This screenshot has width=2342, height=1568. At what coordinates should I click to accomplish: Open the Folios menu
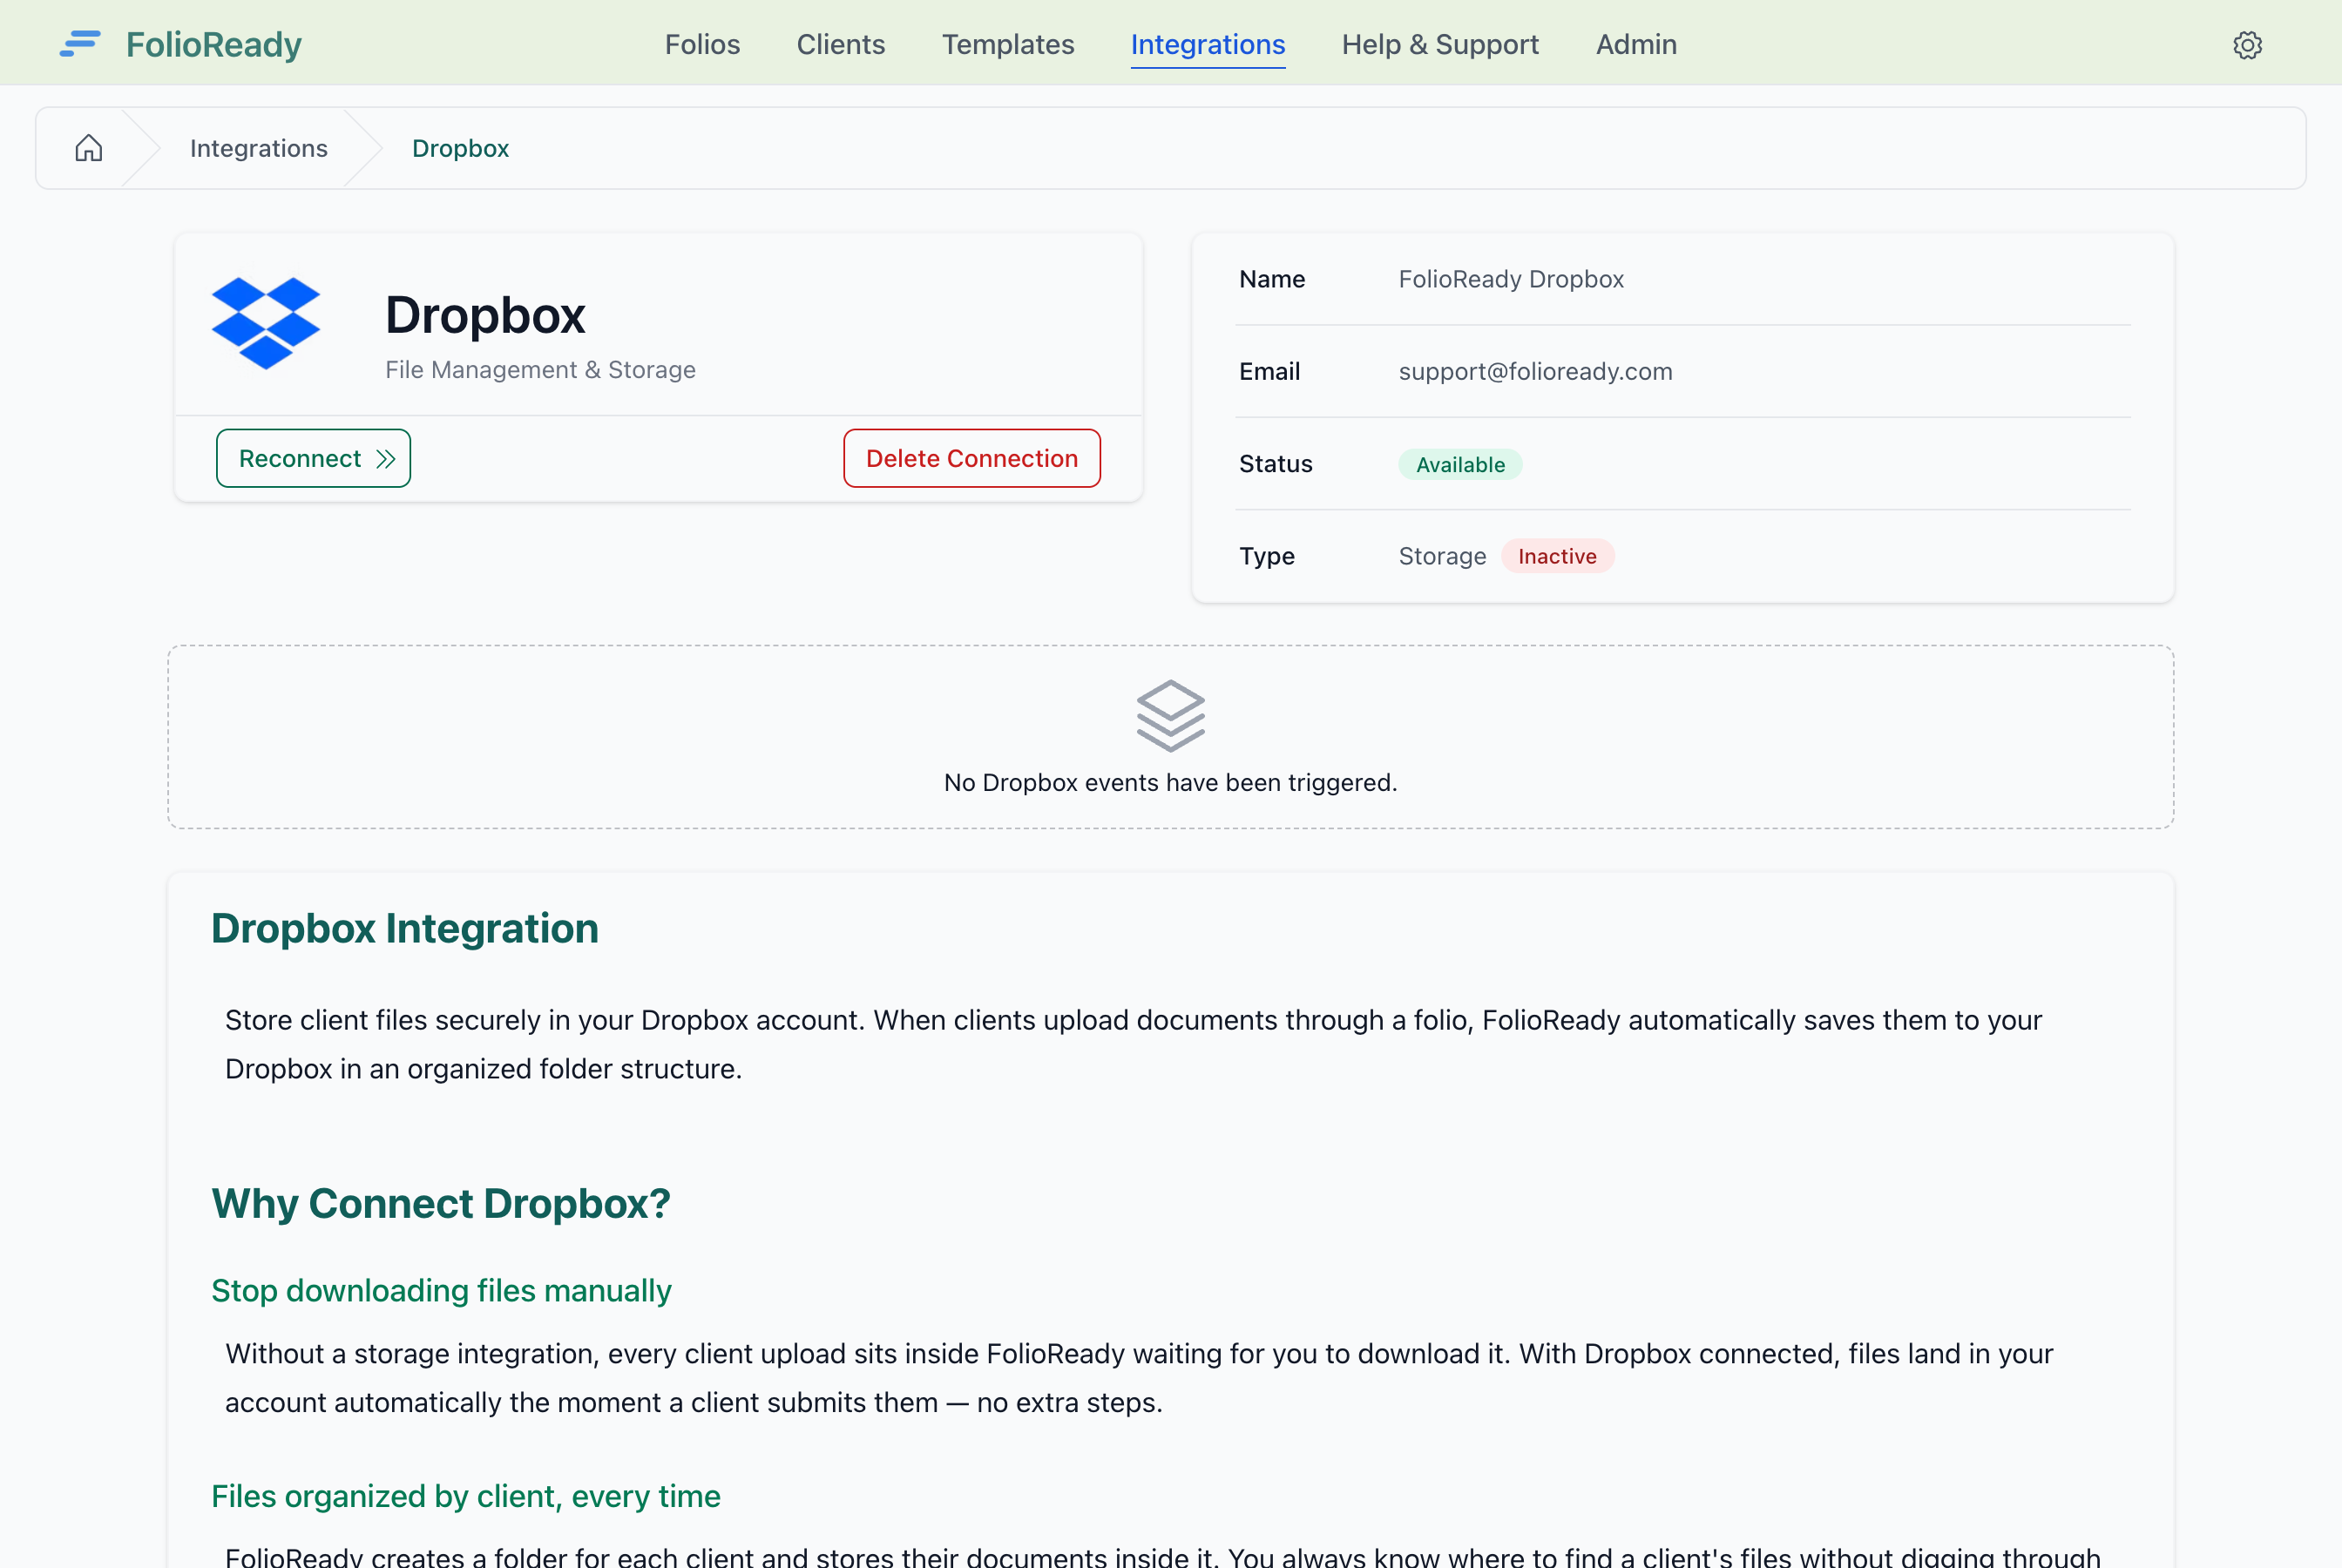coord(702,44)
